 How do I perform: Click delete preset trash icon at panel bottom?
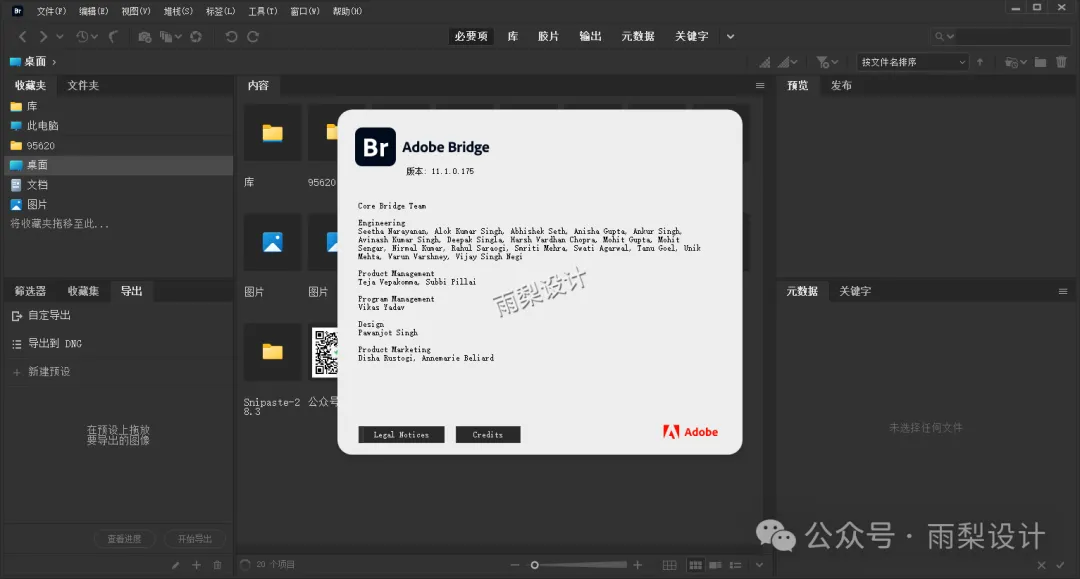click(218, 565)
